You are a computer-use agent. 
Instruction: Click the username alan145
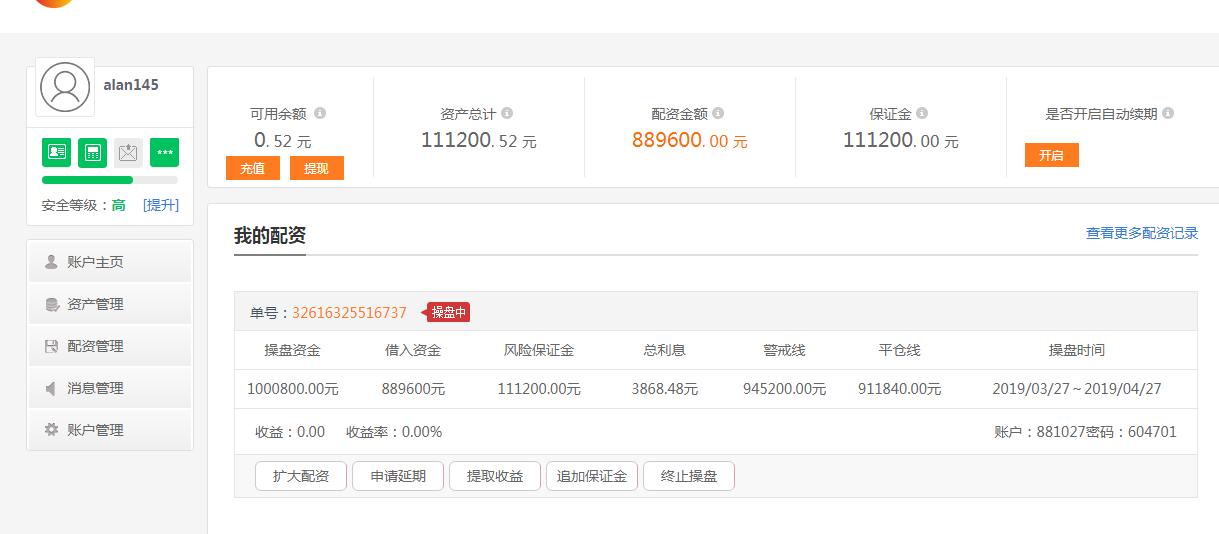click(x=131, y=85)
